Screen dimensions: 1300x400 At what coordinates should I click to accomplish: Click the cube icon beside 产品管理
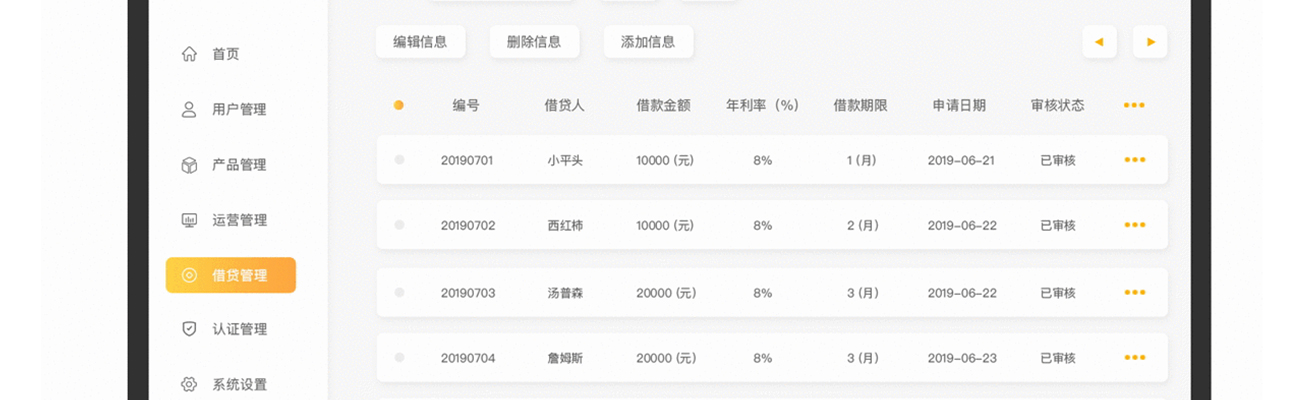tap(189, 165)
